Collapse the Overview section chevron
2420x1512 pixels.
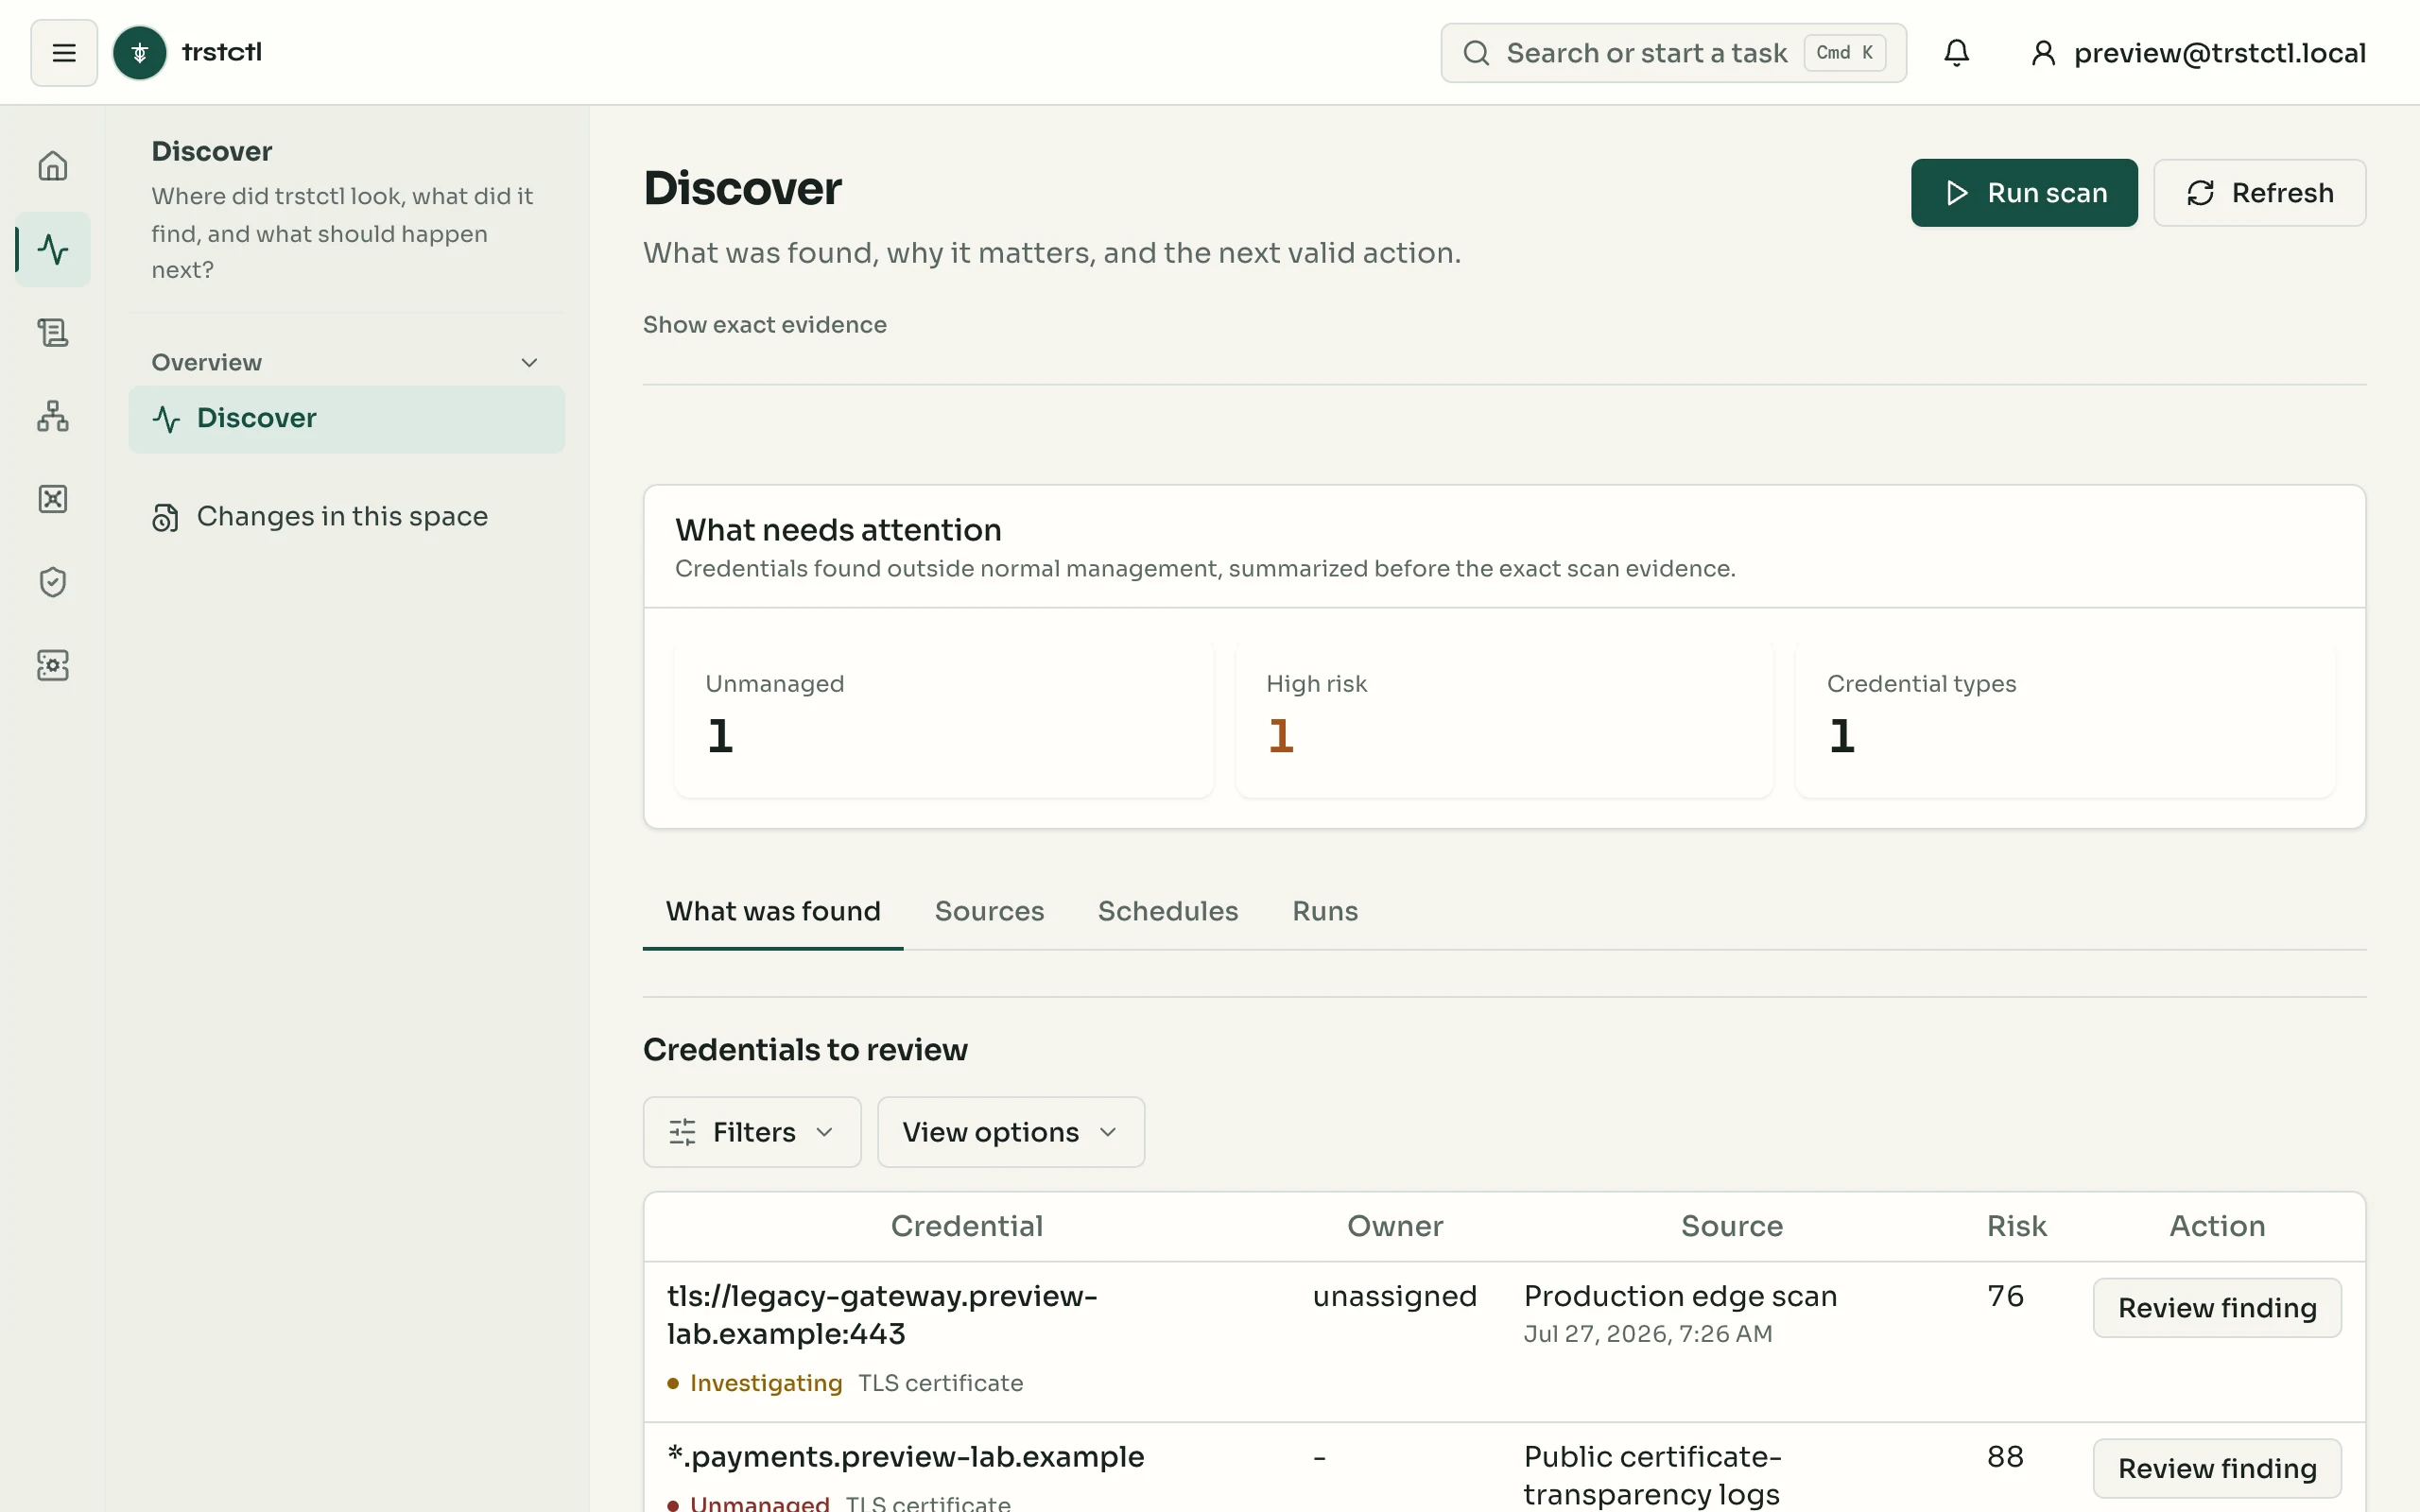click(529, 363)
